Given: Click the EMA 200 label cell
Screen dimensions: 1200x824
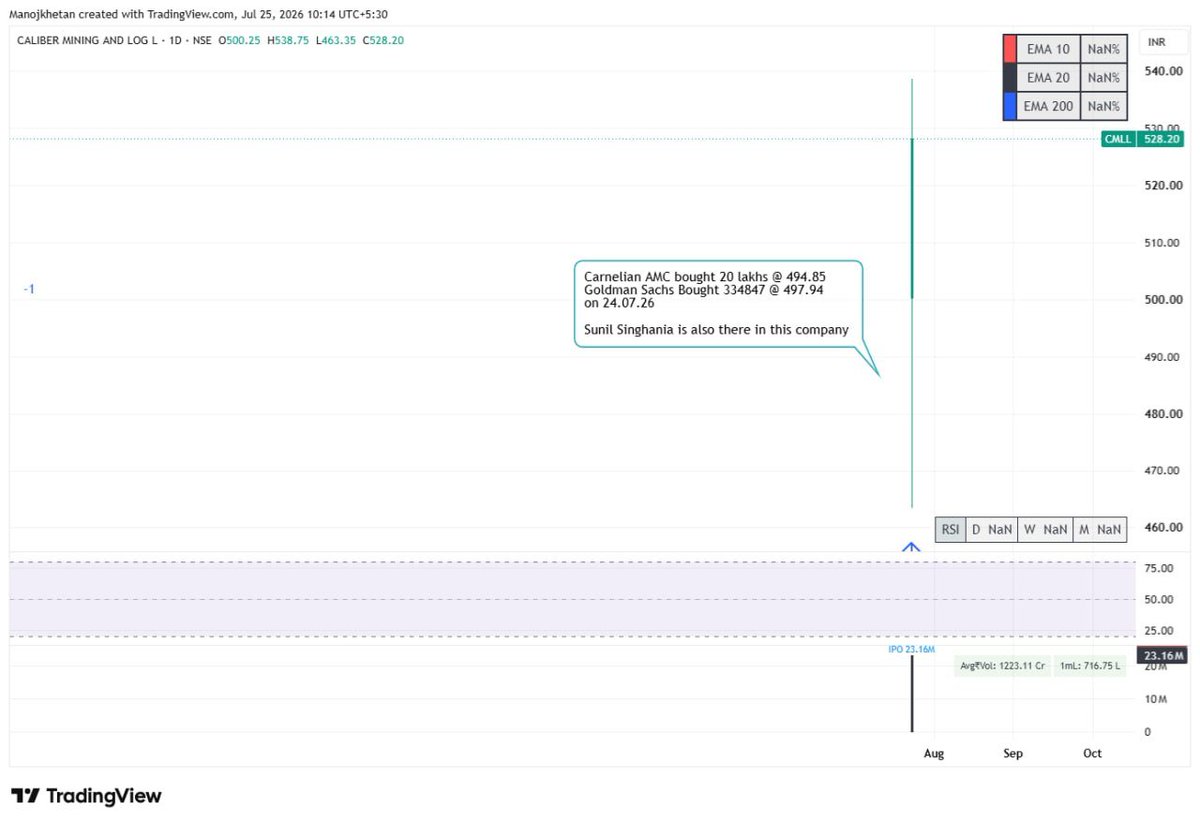Looking at the screenshot, I should pos(1048,106).
